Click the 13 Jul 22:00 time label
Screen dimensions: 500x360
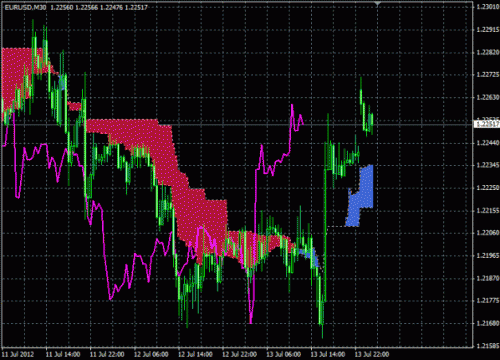click(x=372, y=354)
